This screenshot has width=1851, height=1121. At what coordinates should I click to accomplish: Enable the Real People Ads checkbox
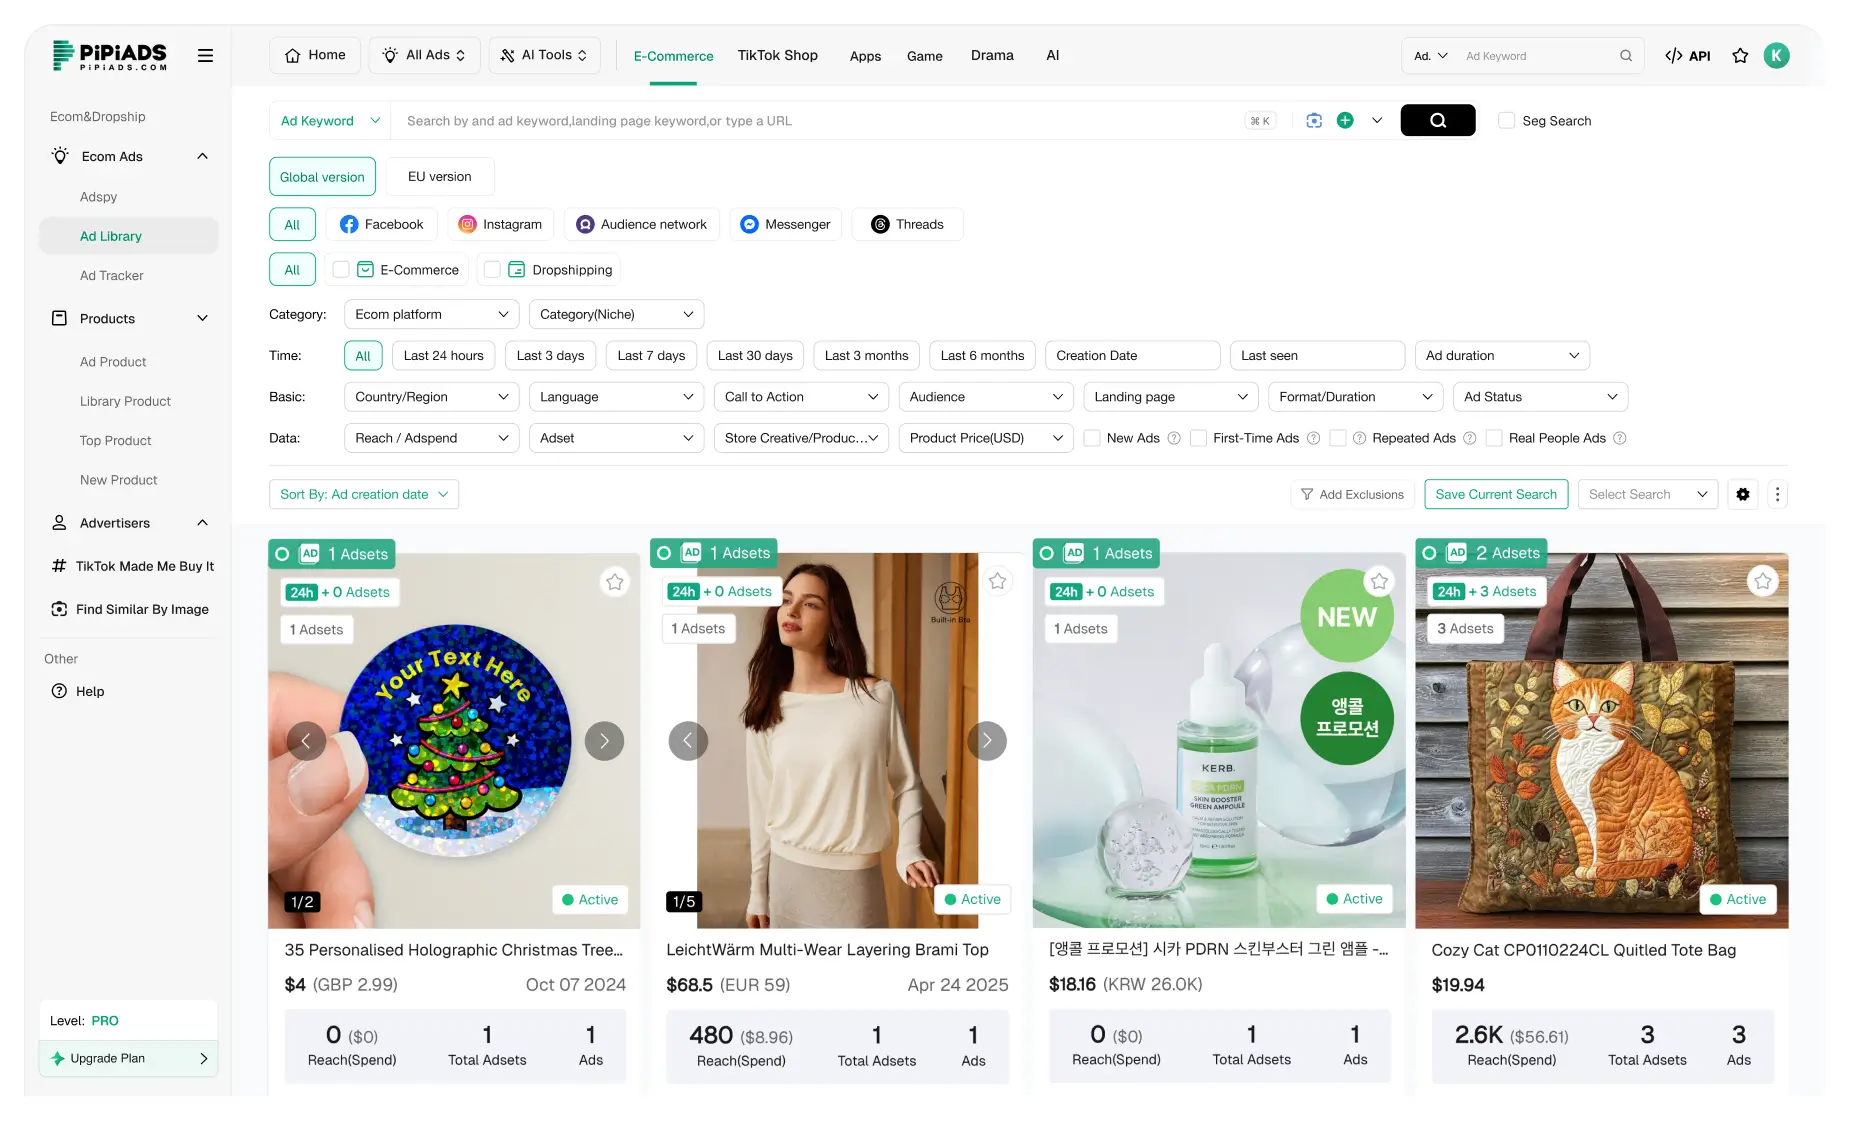coord(1493,438)
